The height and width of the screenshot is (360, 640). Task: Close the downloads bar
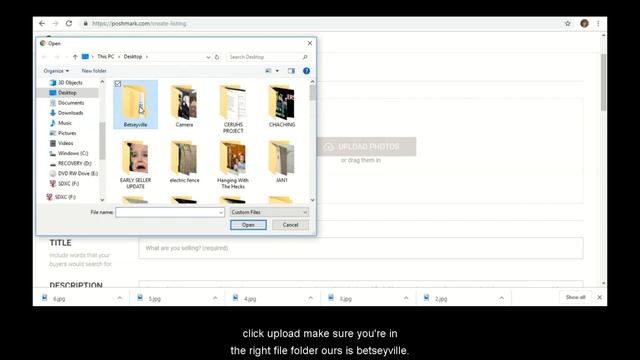(600, 297)
